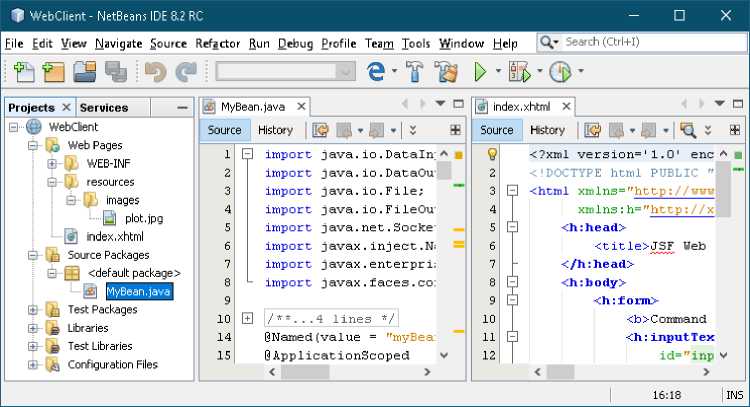
Task: Click the lightbulb hint on line 1
Action: [492, 155]
